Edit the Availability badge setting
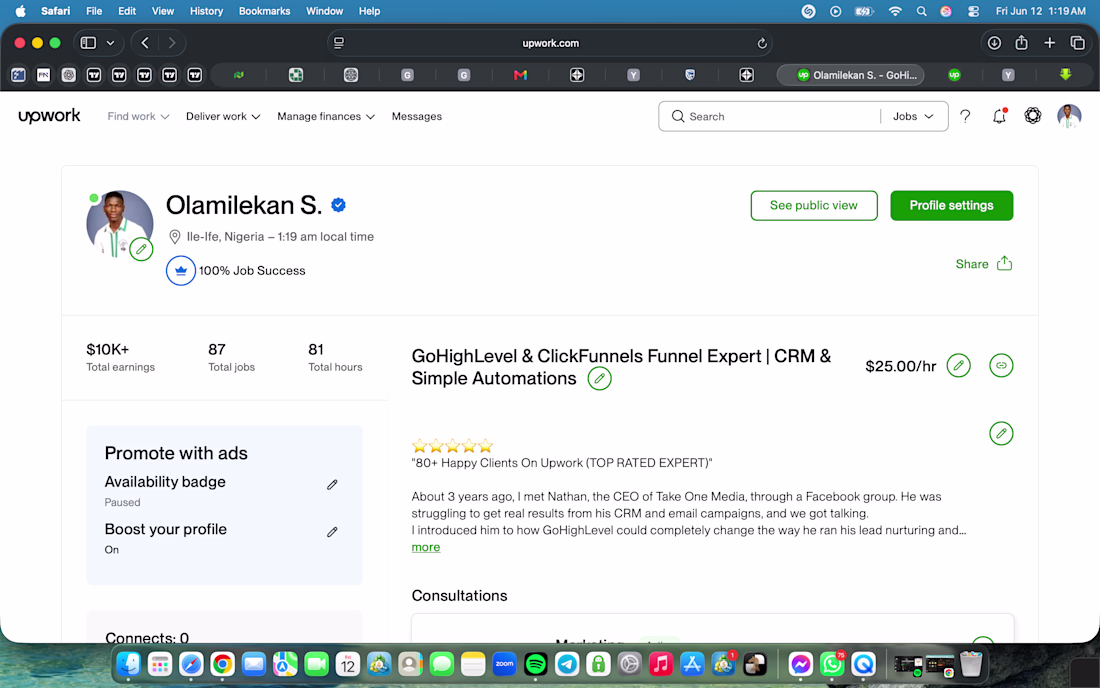This screenshot has height=688, width=1100. pos(333,485)
